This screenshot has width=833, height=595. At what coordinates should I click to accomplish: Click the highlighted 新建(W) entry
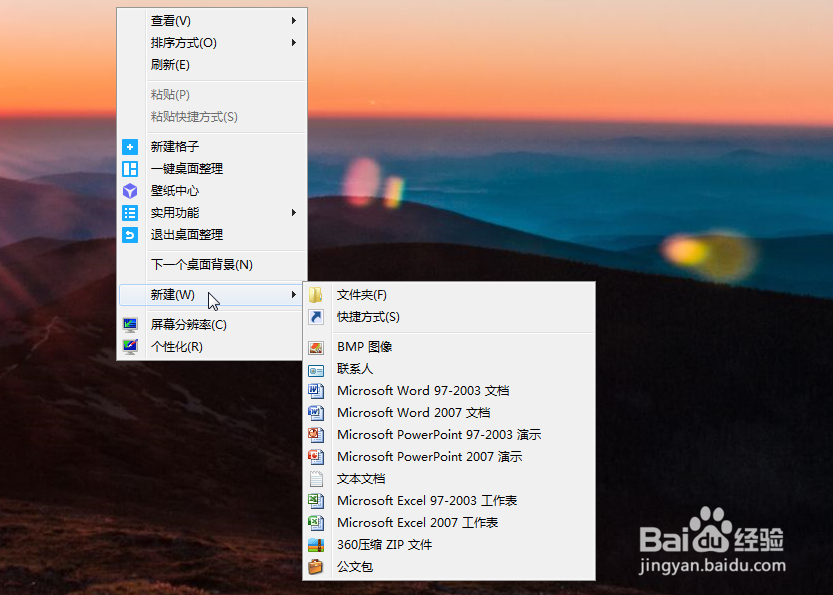click(x=212, y=295)
